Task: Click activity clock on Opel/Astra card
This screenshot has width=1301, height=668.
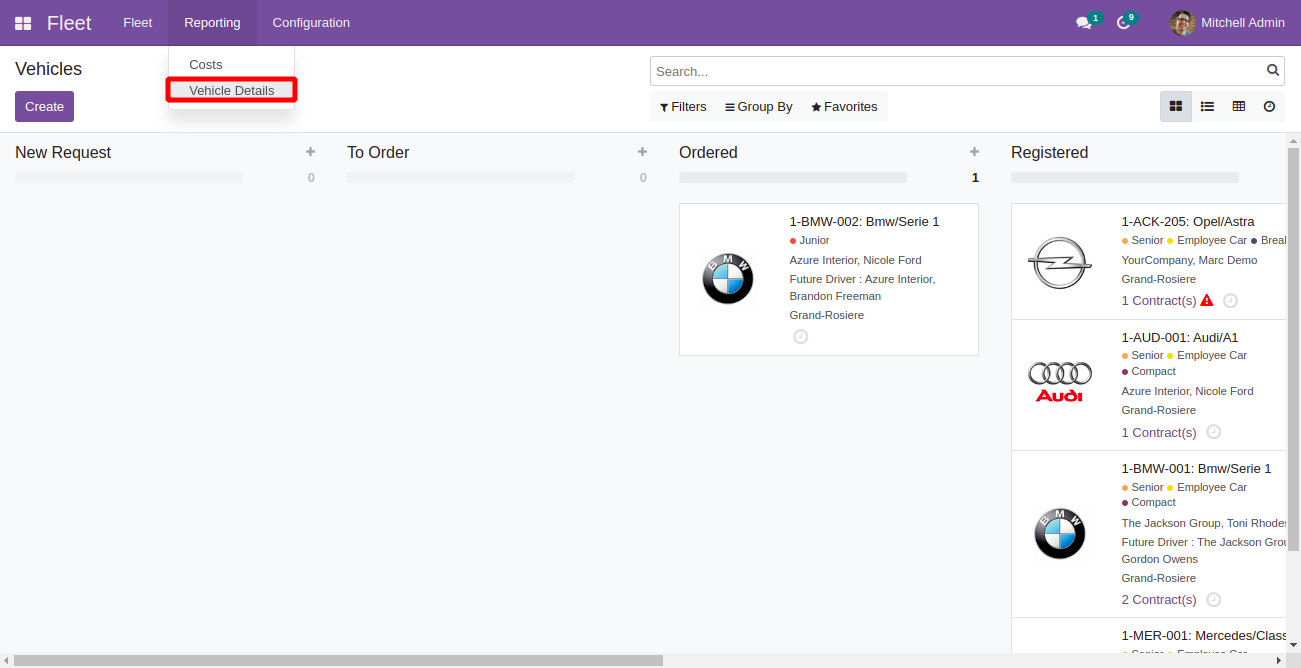Action: (1231, 300)
